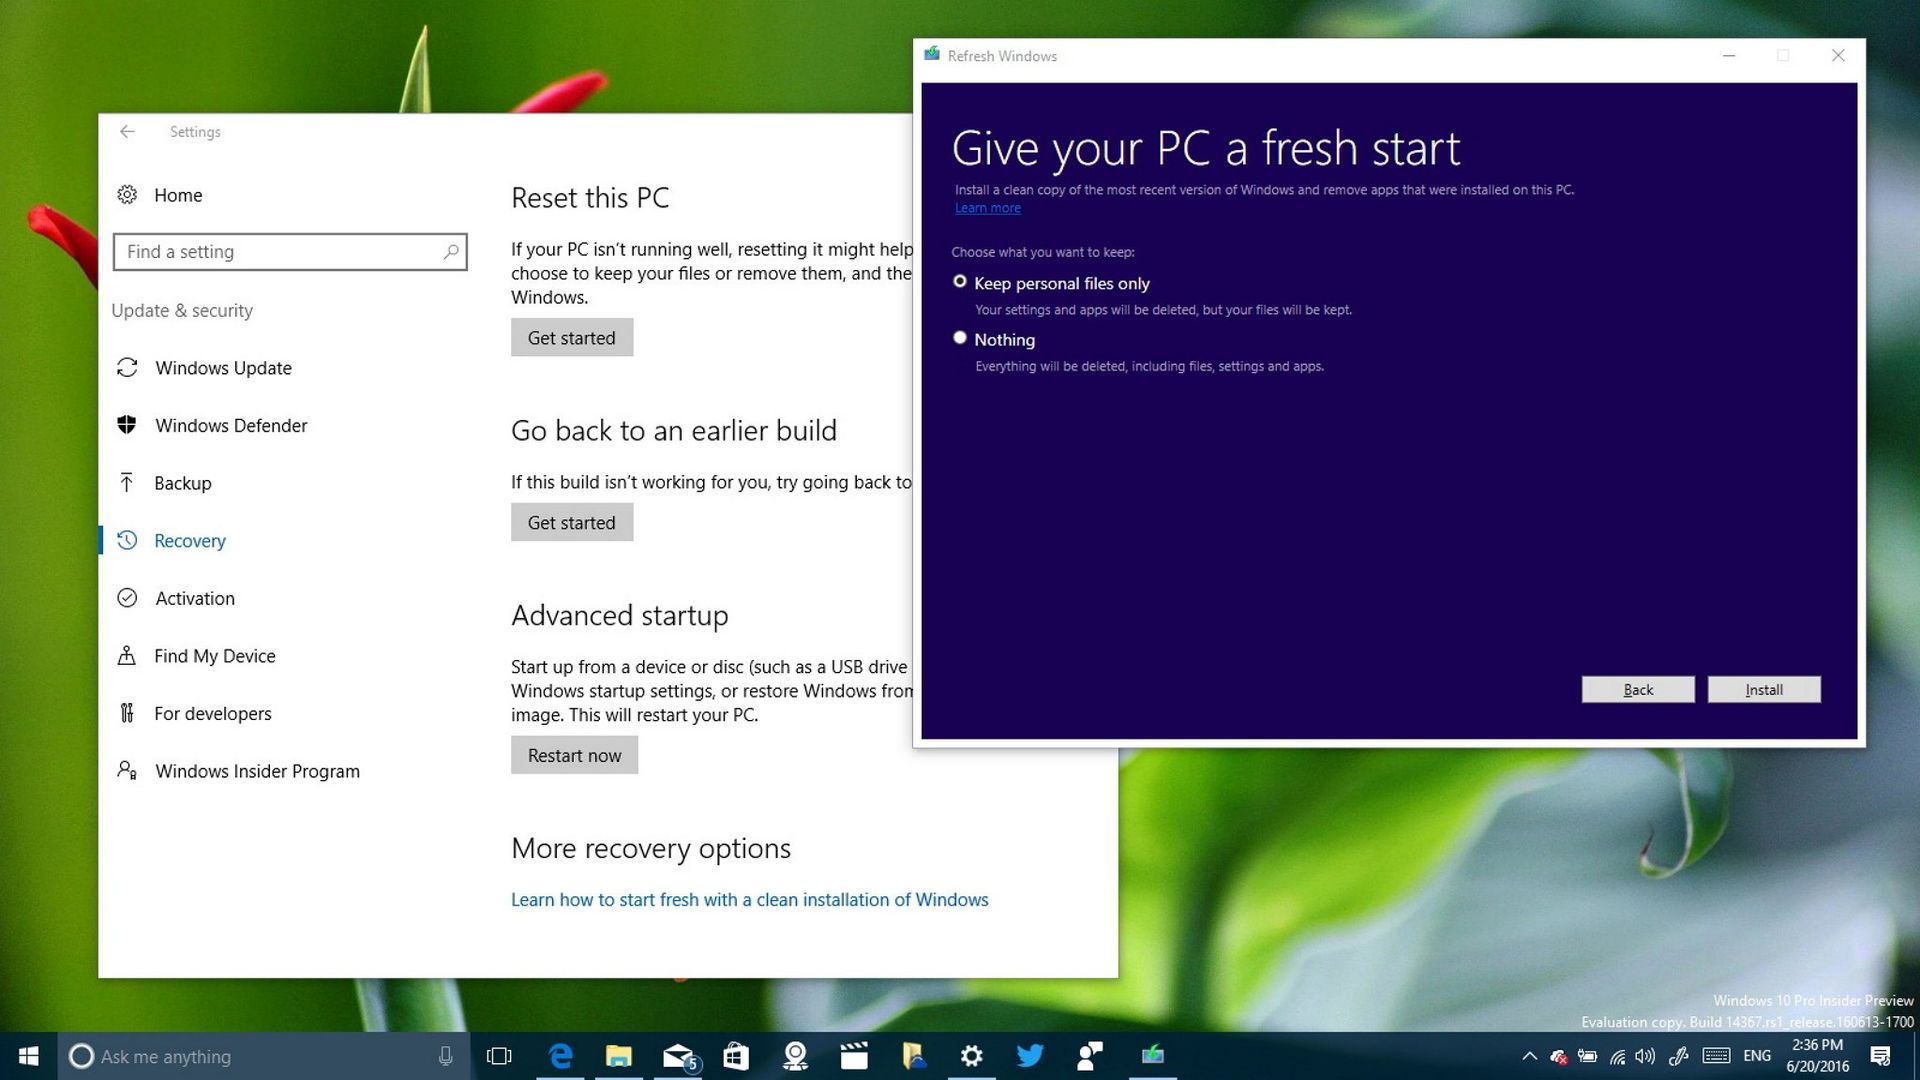Click the Windows Insider Program people icon

point(127,770)
